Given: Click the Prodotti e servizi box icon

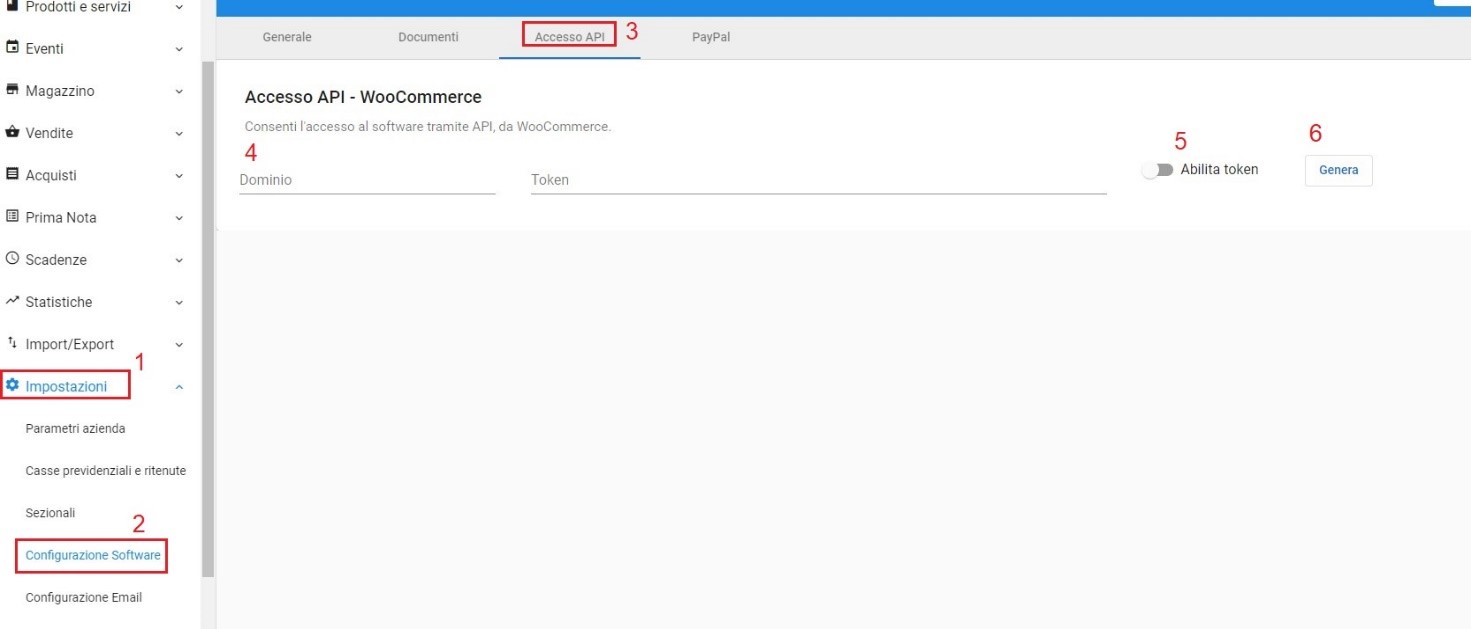Looking at the screenshot, I should (x=13, y=6).
